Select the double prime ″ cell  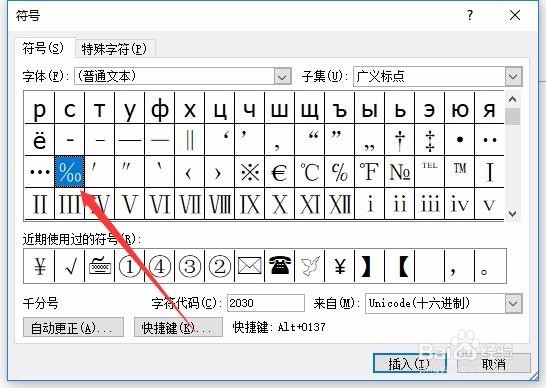tap(130, 172)
